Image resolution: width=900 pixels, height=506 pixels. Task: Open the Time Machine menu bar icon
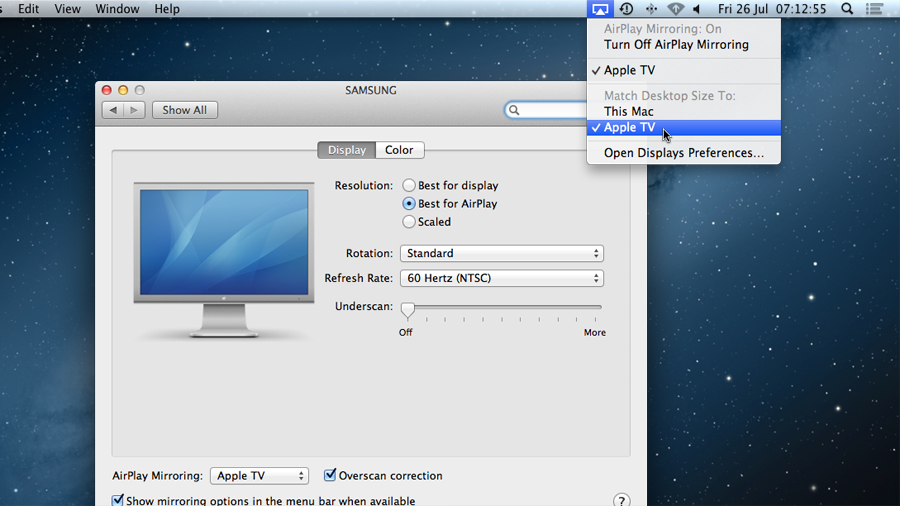[x=626, y=9]
